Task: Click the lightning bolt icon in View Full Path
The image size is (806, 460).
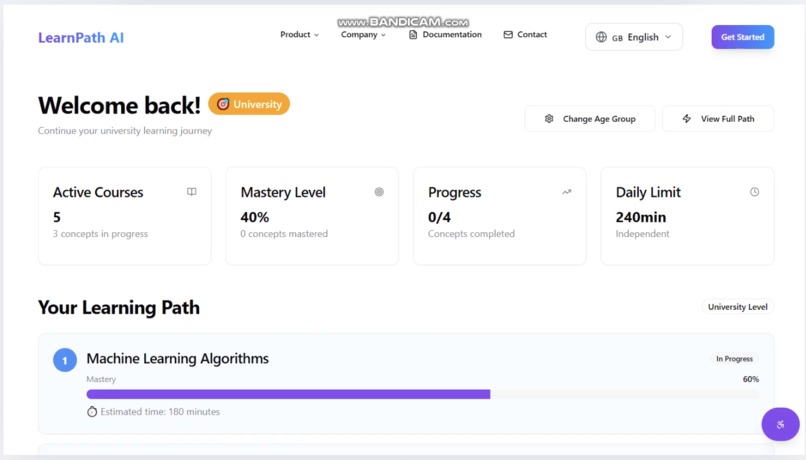Action: pos(686,119)
